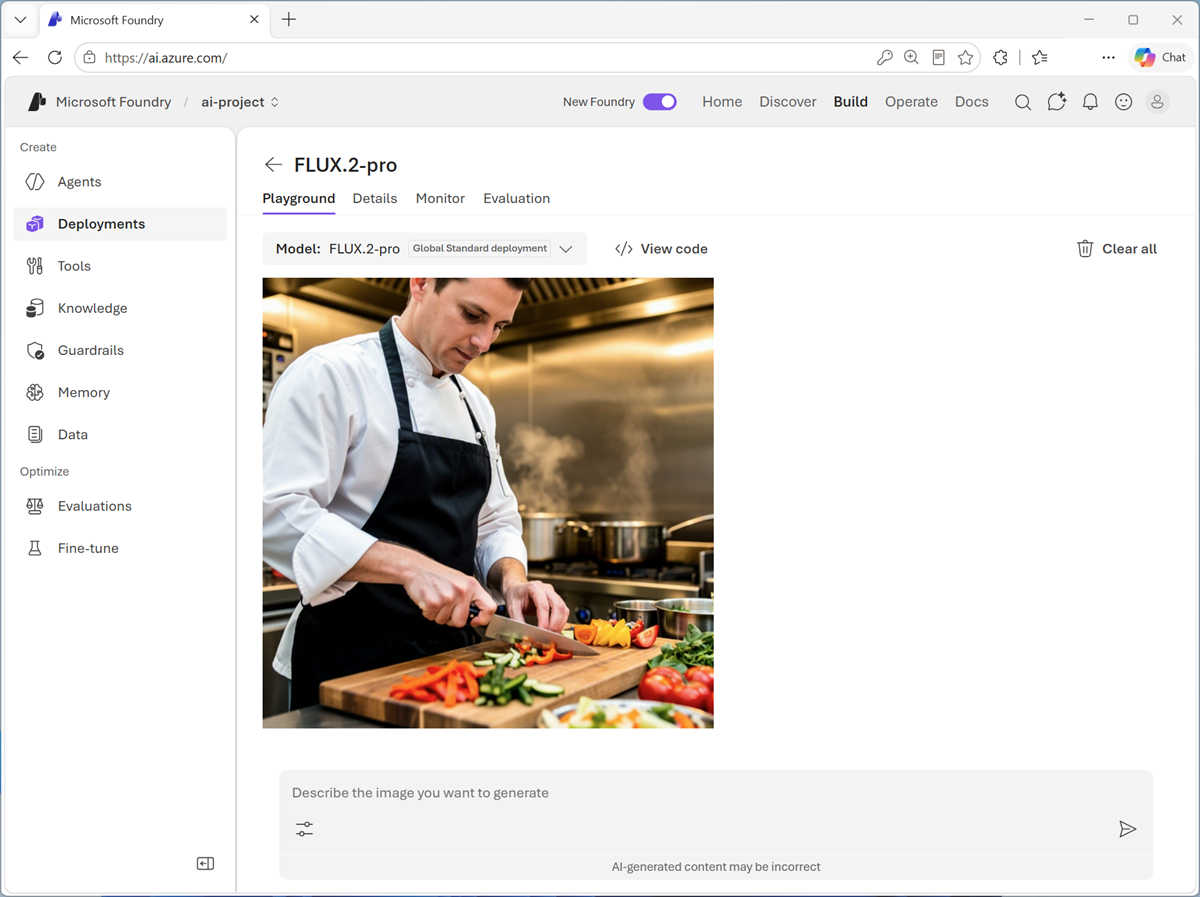Open image generation parameters sliders icon
This screenshot has height=897, width=1200.
click(x=304, y=829)
